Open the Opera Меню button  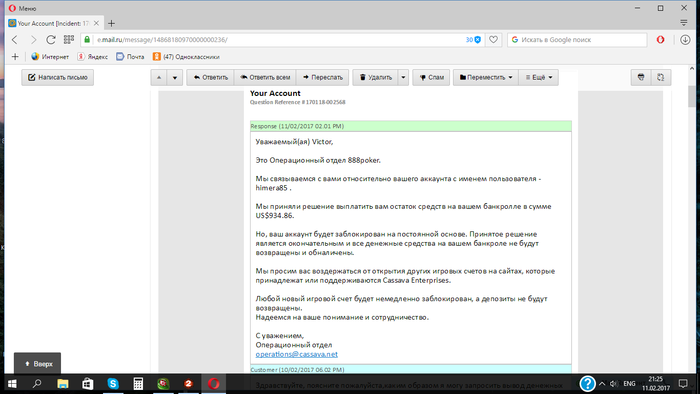(x=22, y=8)
